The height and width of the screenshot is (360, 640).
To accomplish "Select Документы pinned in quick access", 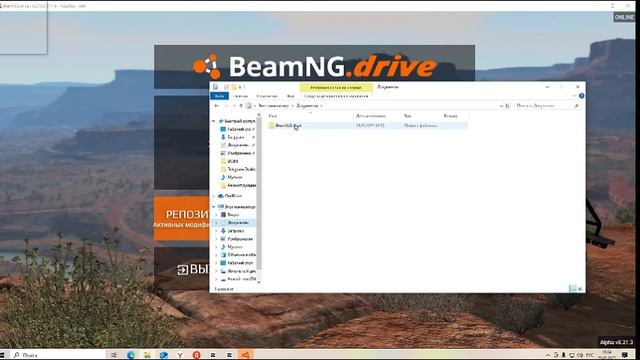I will pyautogui.click(x=238, y=145).
